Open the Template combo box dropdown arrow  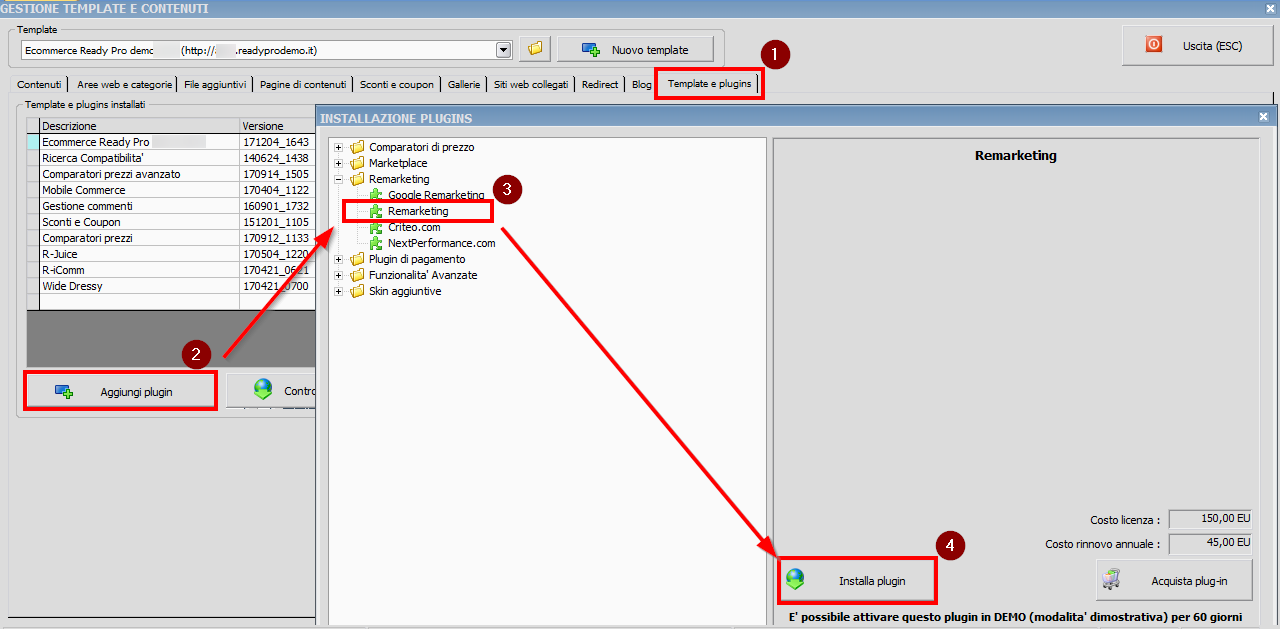[x=504, y=49]
